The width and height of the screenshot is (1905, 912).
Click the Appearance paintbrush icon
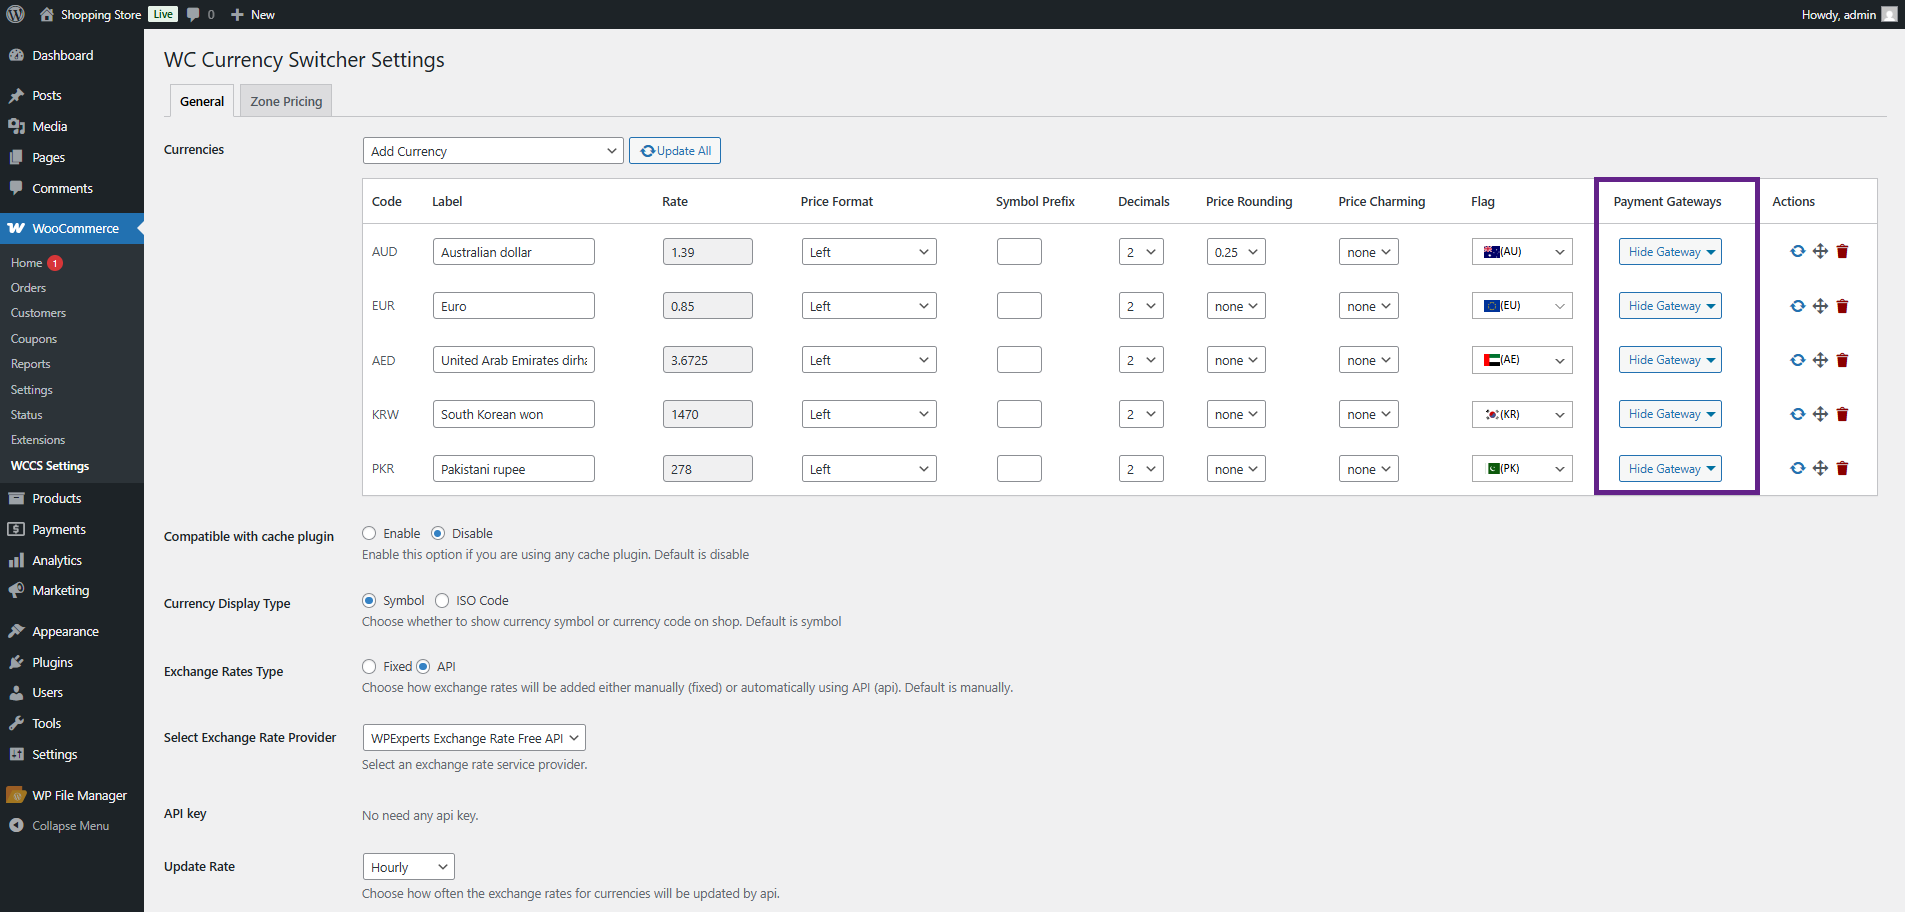coord(16,631)
